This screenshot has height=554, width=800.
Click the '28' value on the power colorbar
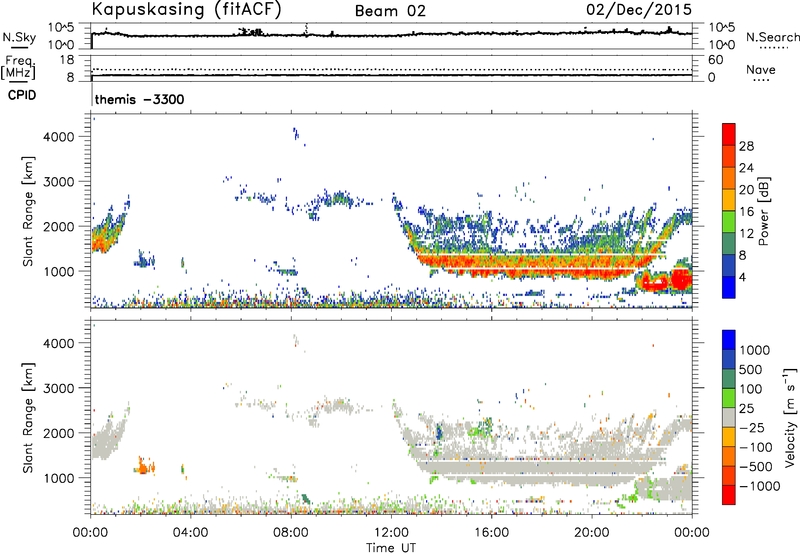coord(746,146)
